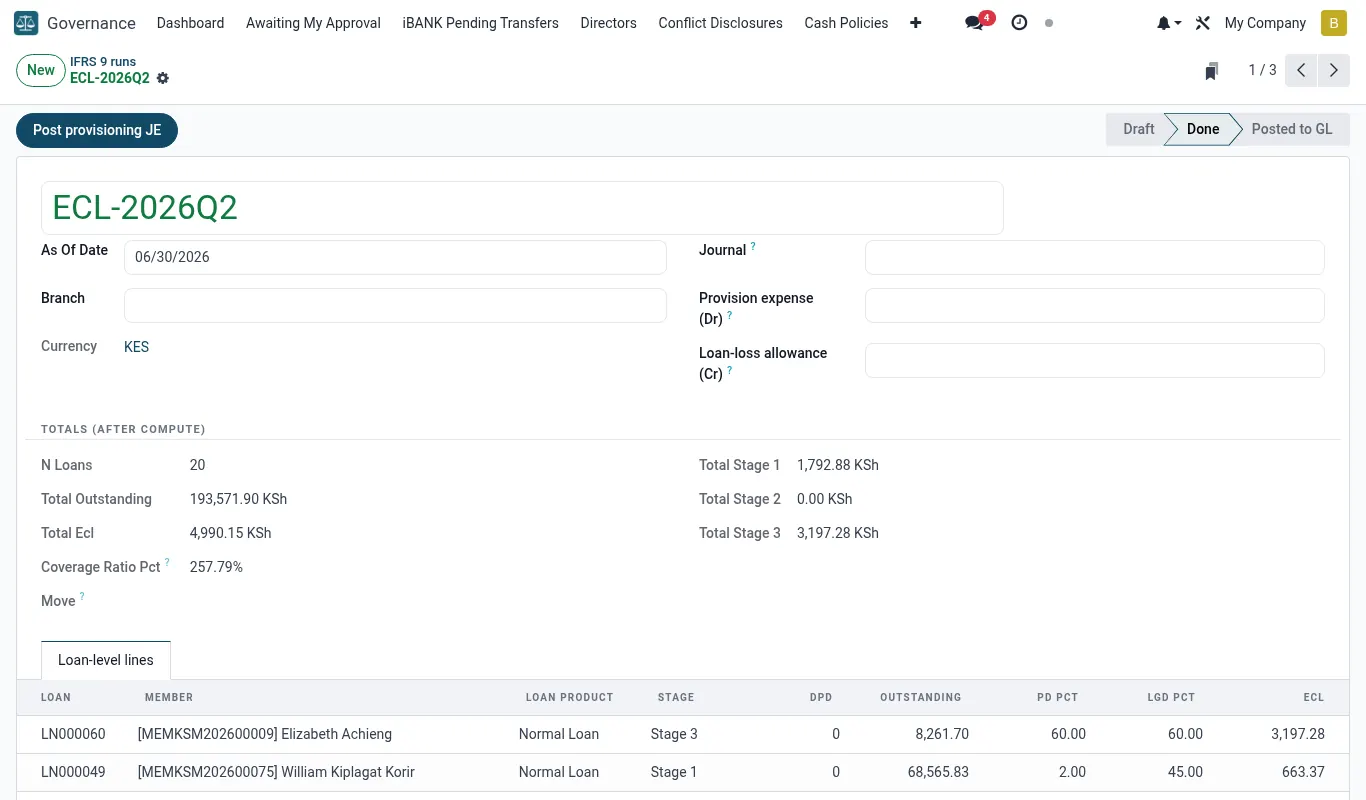The image size is (1366, 800).
Task: Switch to the Loan-level lines tab
Action: coord(106,660)
